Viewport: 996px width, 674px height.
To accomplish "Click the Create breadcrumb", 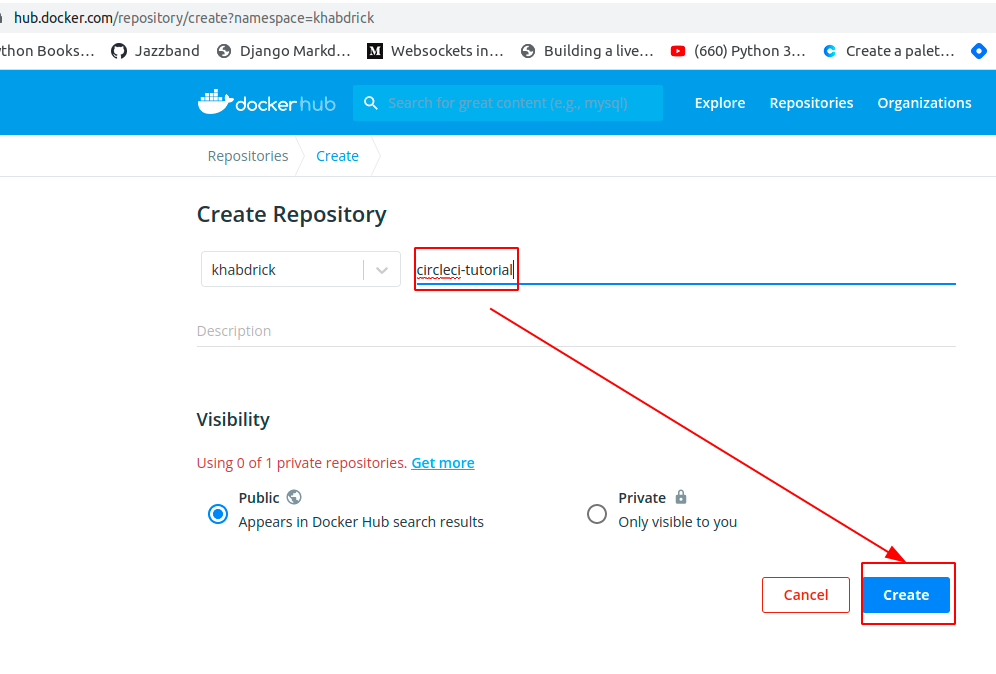I will [337, 156].
